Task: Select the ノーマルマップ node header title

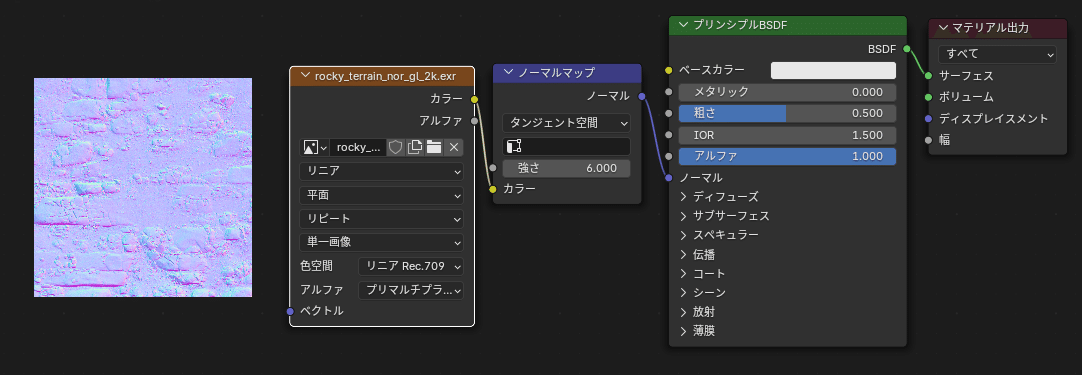Action: 556,73
